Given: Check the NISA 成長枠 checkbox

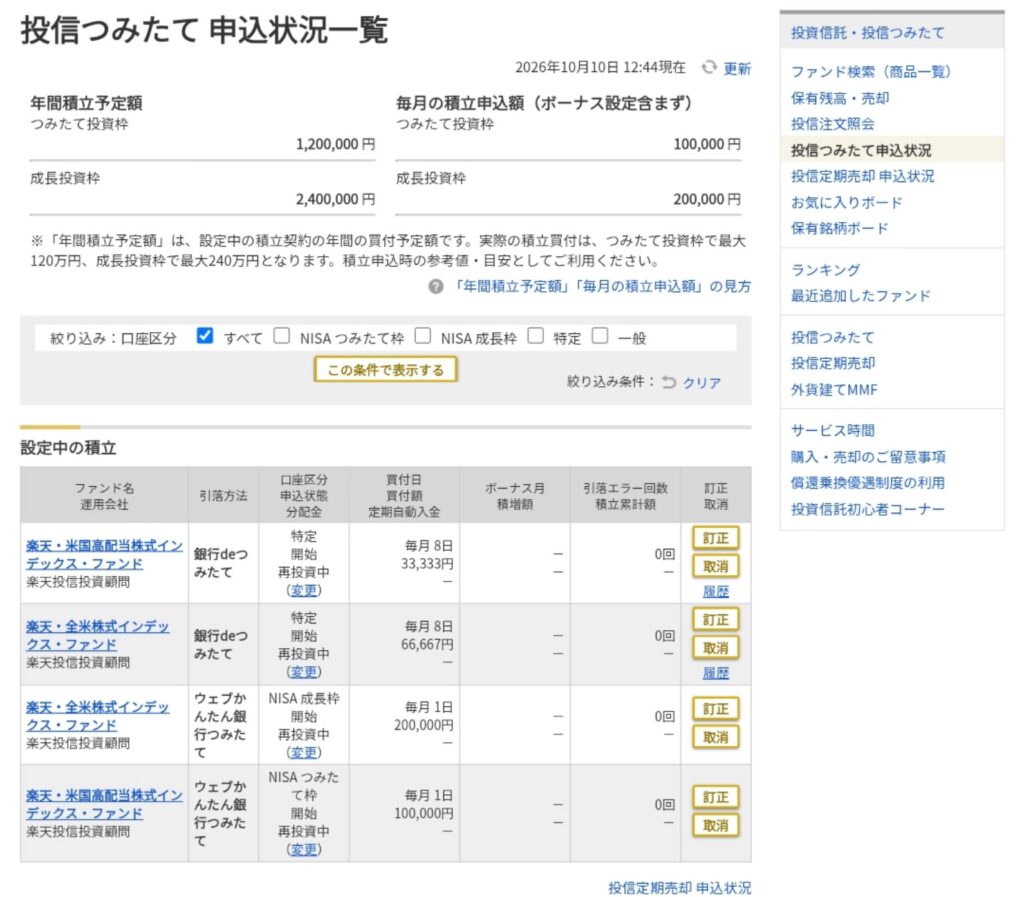Looking at the screenshot, I should pyautogui.click(x=423, y=336).
